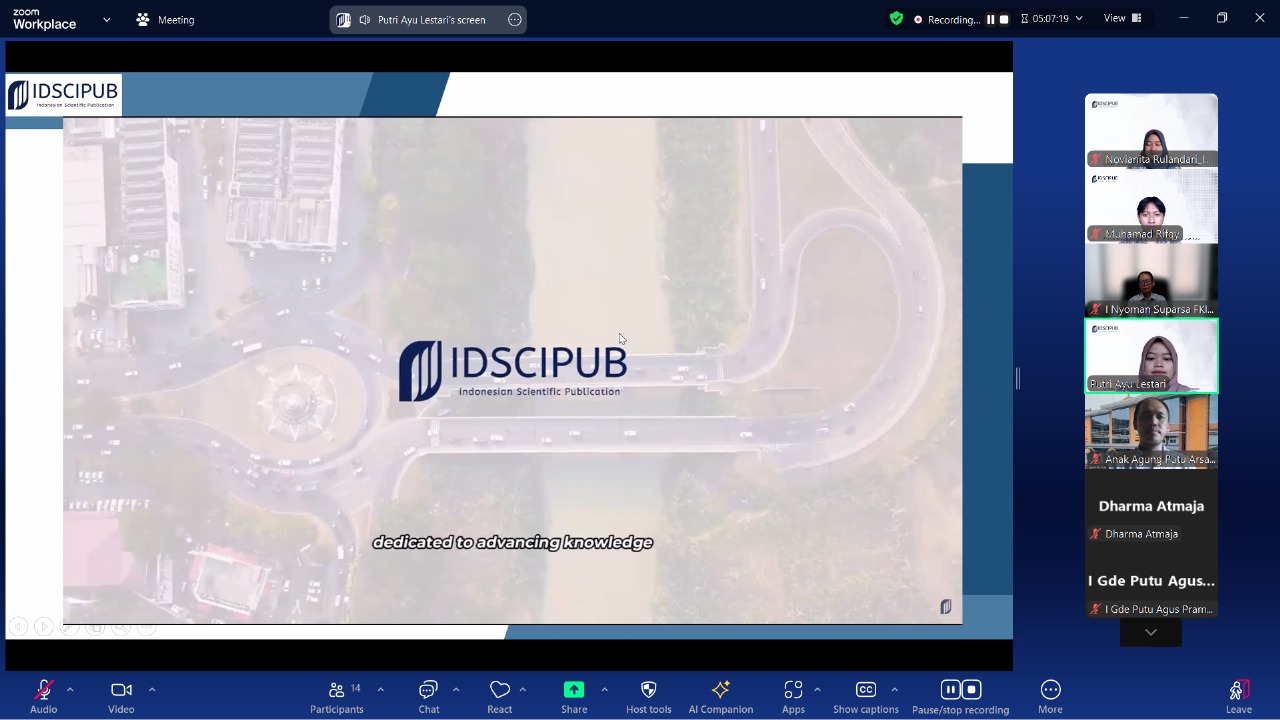Expand the timer dropdown chevron
1280x720 pixels.
pos(1079,19)
